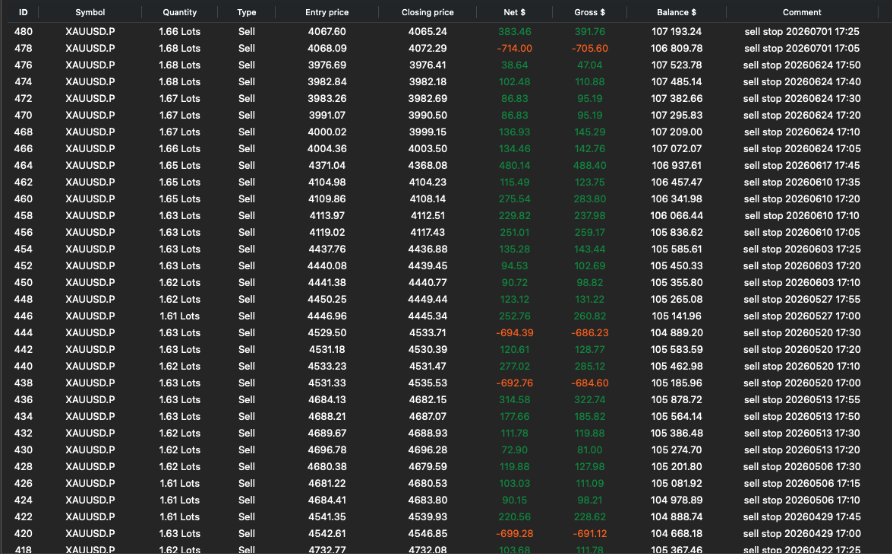The height and width of the screenshot is (554, 892).
Task: Click balance 105 878.72
Action: 676,400
